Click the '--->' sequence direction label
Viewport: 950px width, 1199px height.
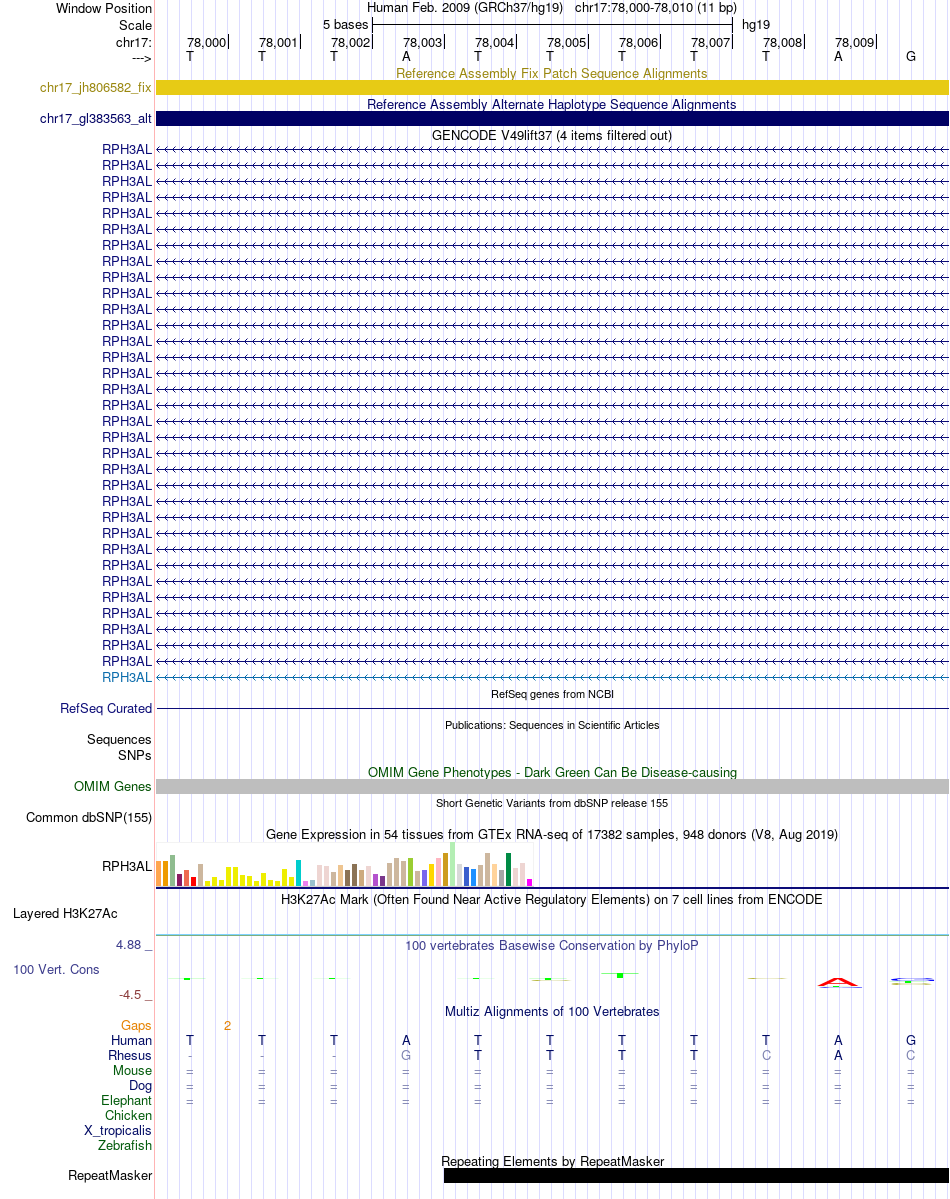point(142,58)
